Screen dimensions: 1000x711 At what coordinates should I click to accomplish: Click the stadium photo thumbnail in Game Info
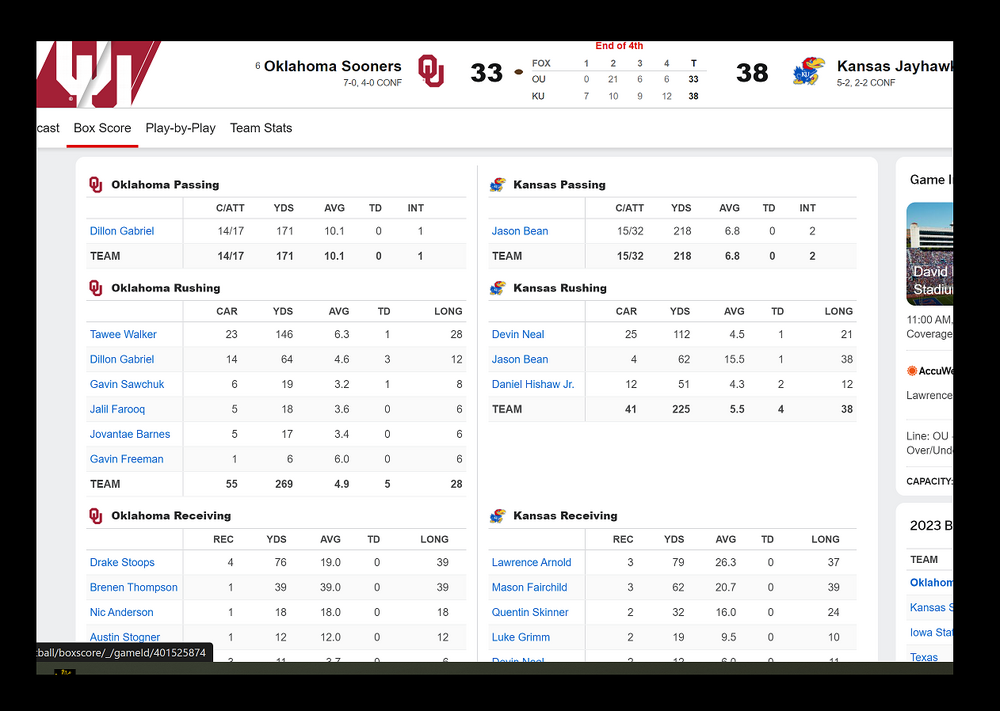point(929,254)
